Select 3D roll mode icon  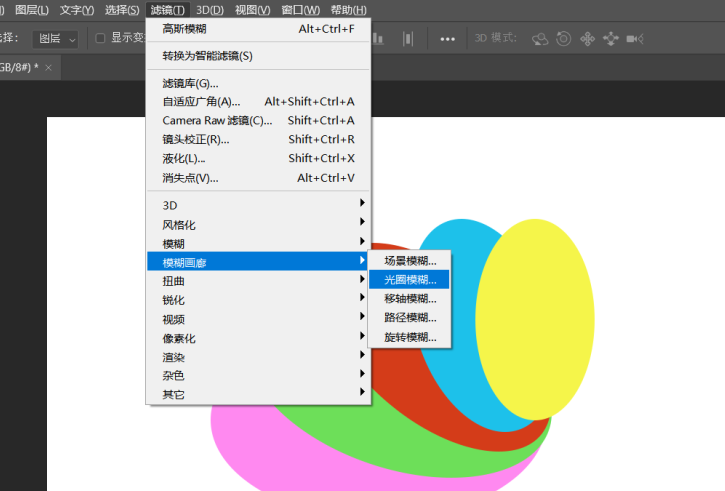(x=563, y=39)
